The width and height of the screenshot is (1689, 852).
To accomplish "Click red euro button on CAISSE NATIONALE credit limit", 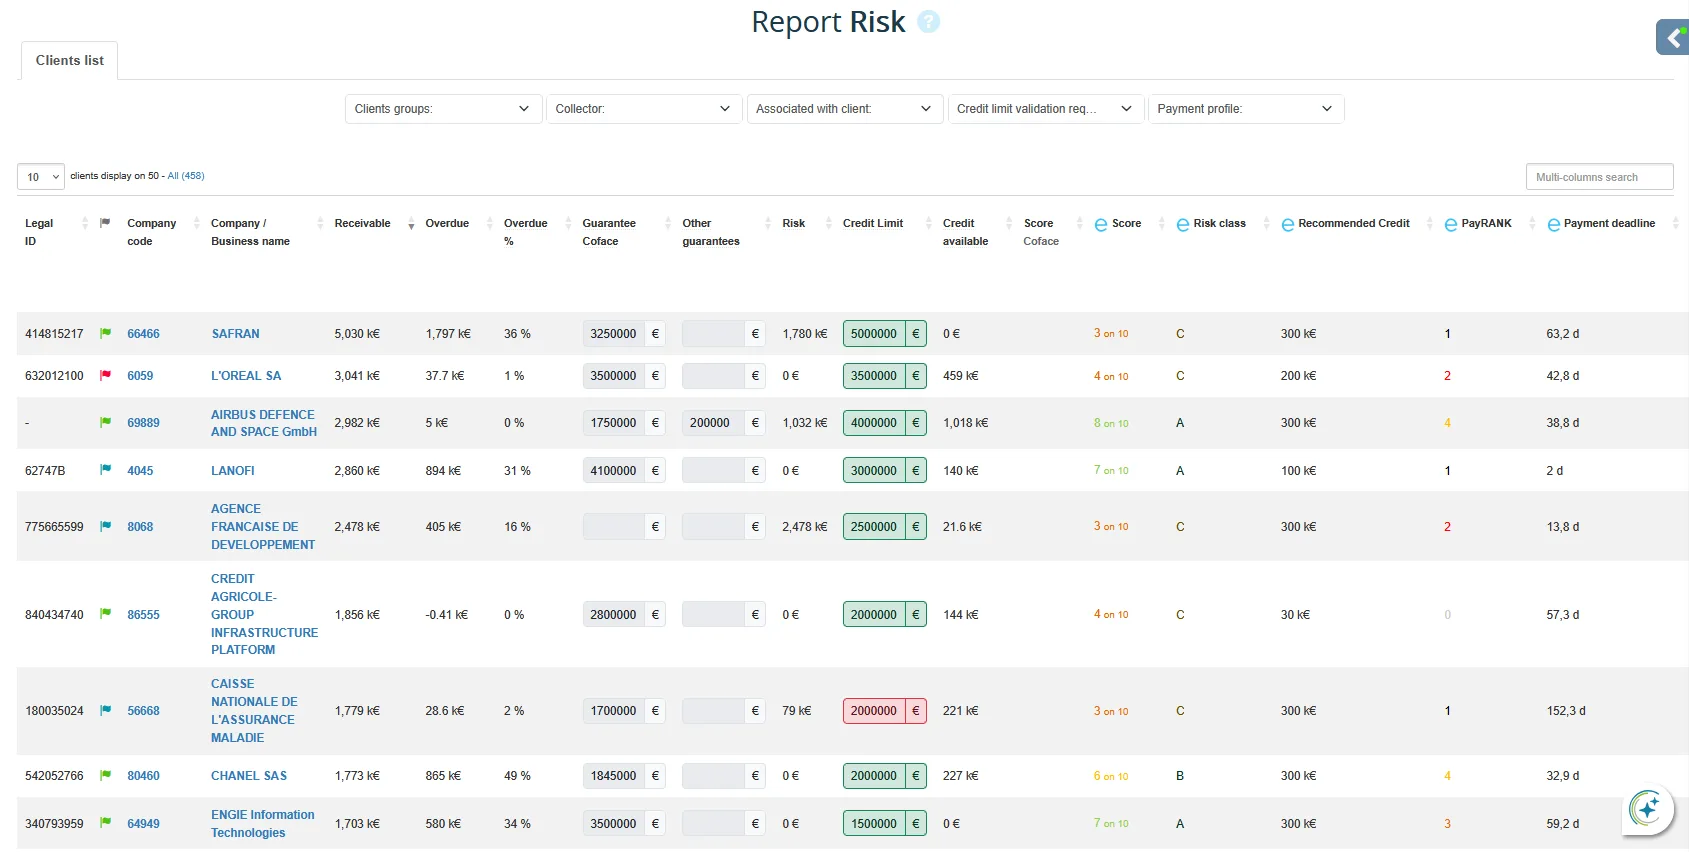I will [916, 710].
